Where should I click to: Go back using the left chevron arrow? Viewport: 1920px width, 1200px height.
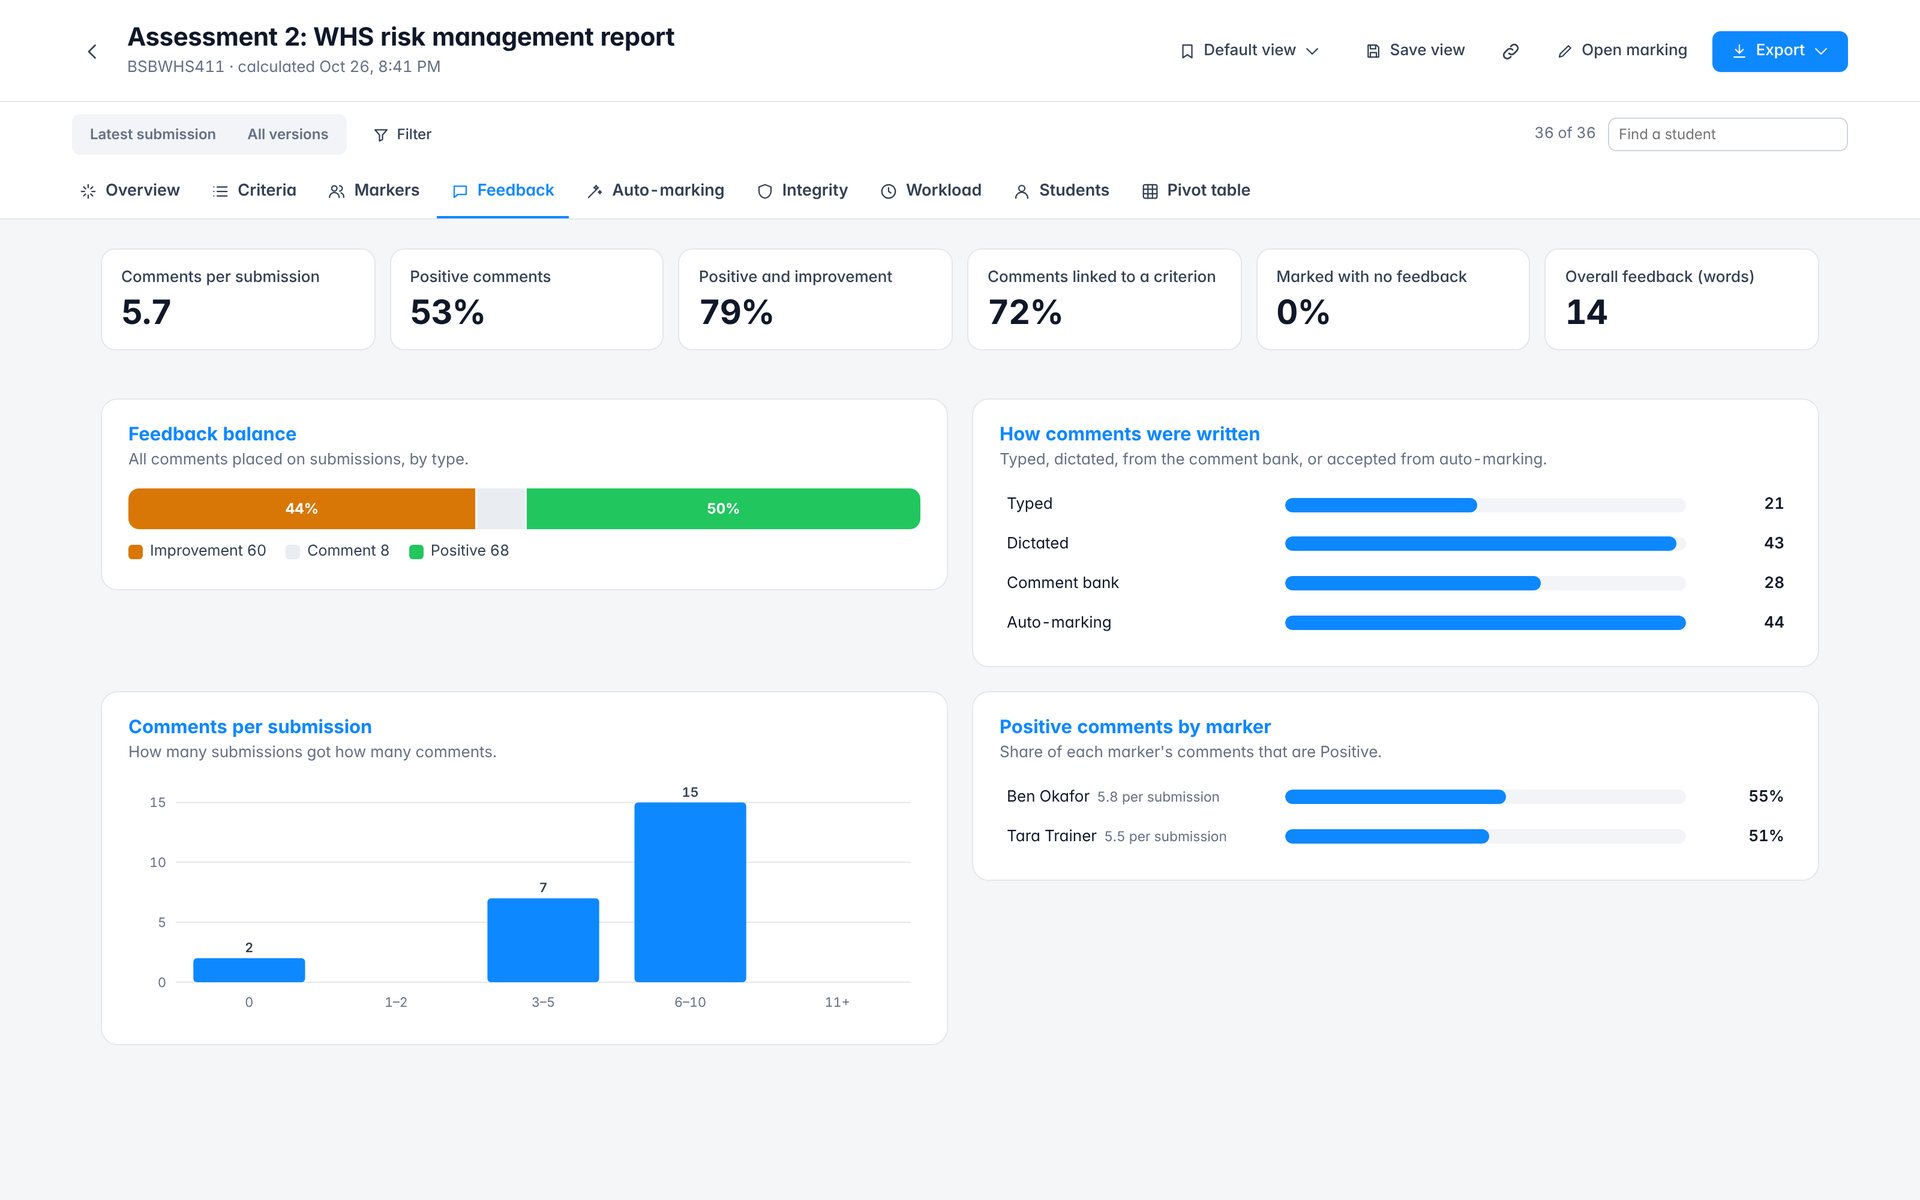pos(92,51)
